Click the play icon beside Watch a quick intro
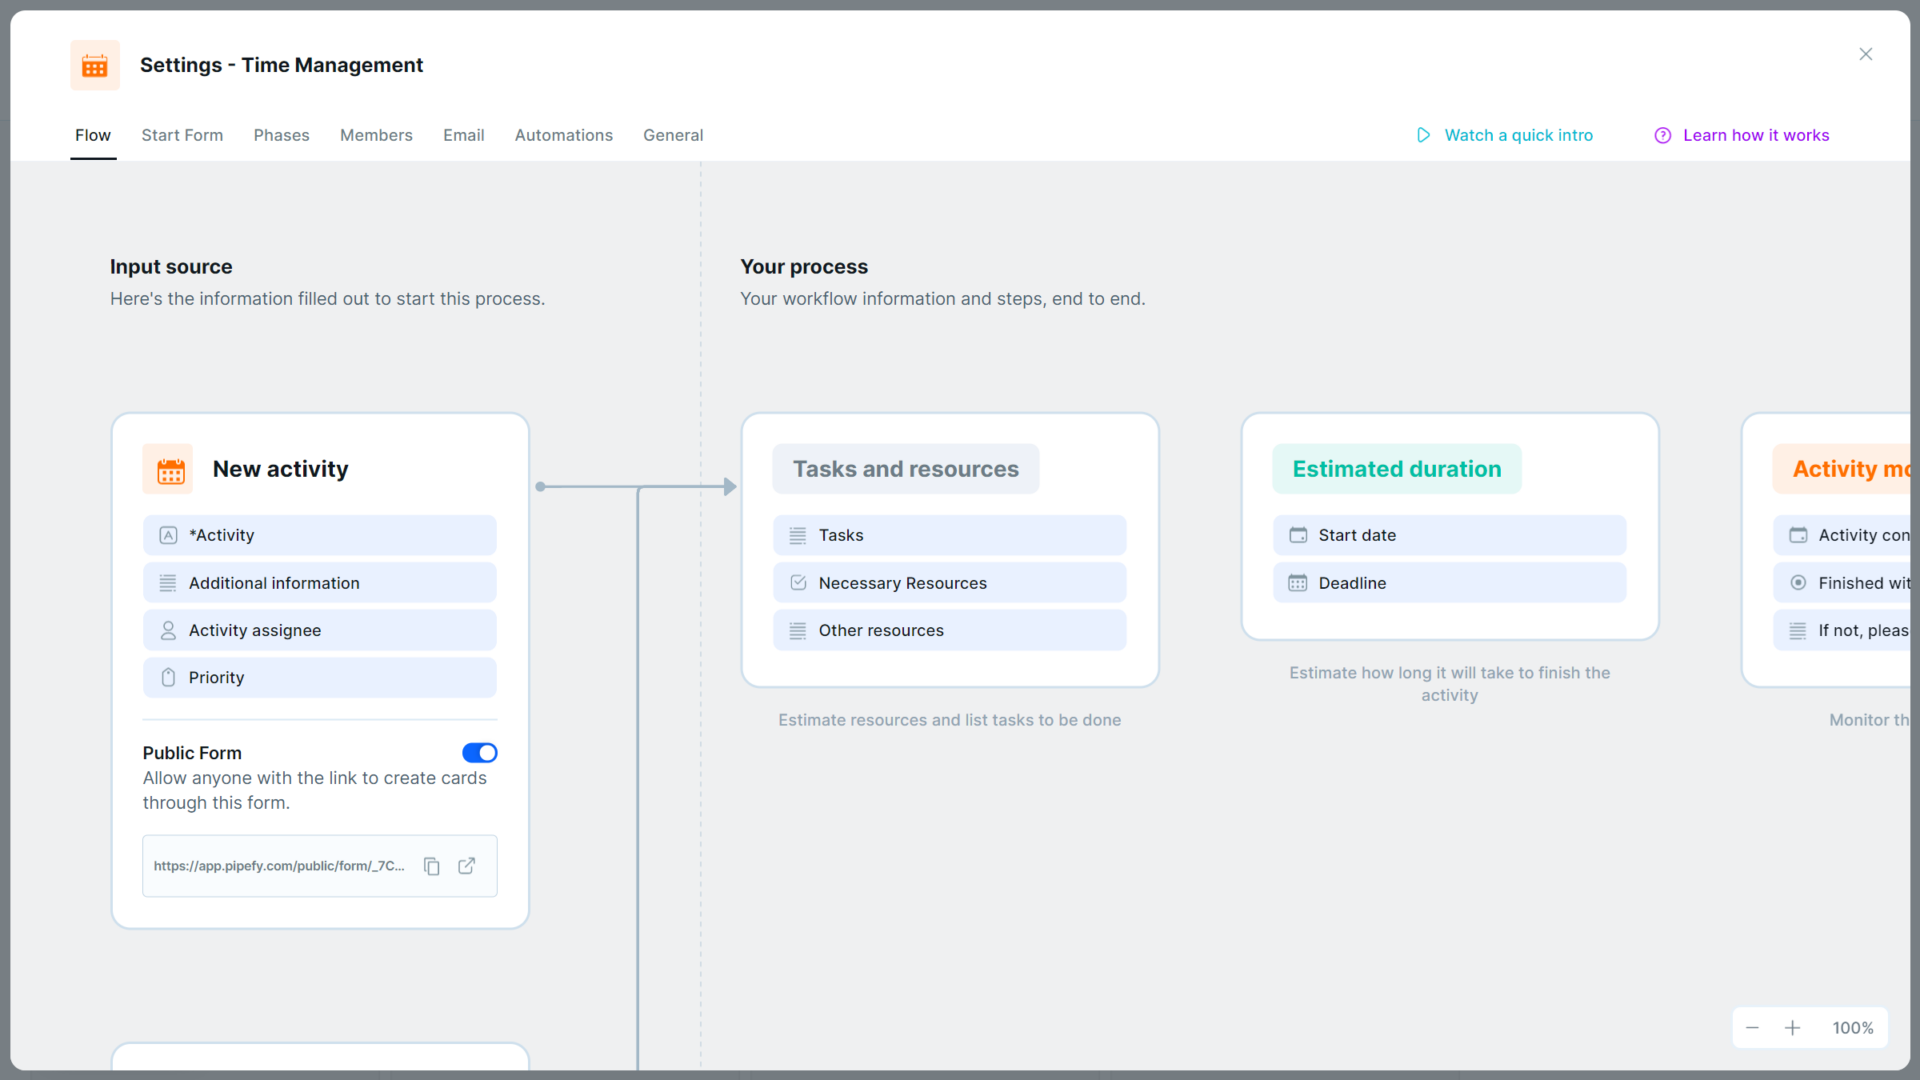This screenshot has width=1920, height=1080. (x=1423, y=135)
